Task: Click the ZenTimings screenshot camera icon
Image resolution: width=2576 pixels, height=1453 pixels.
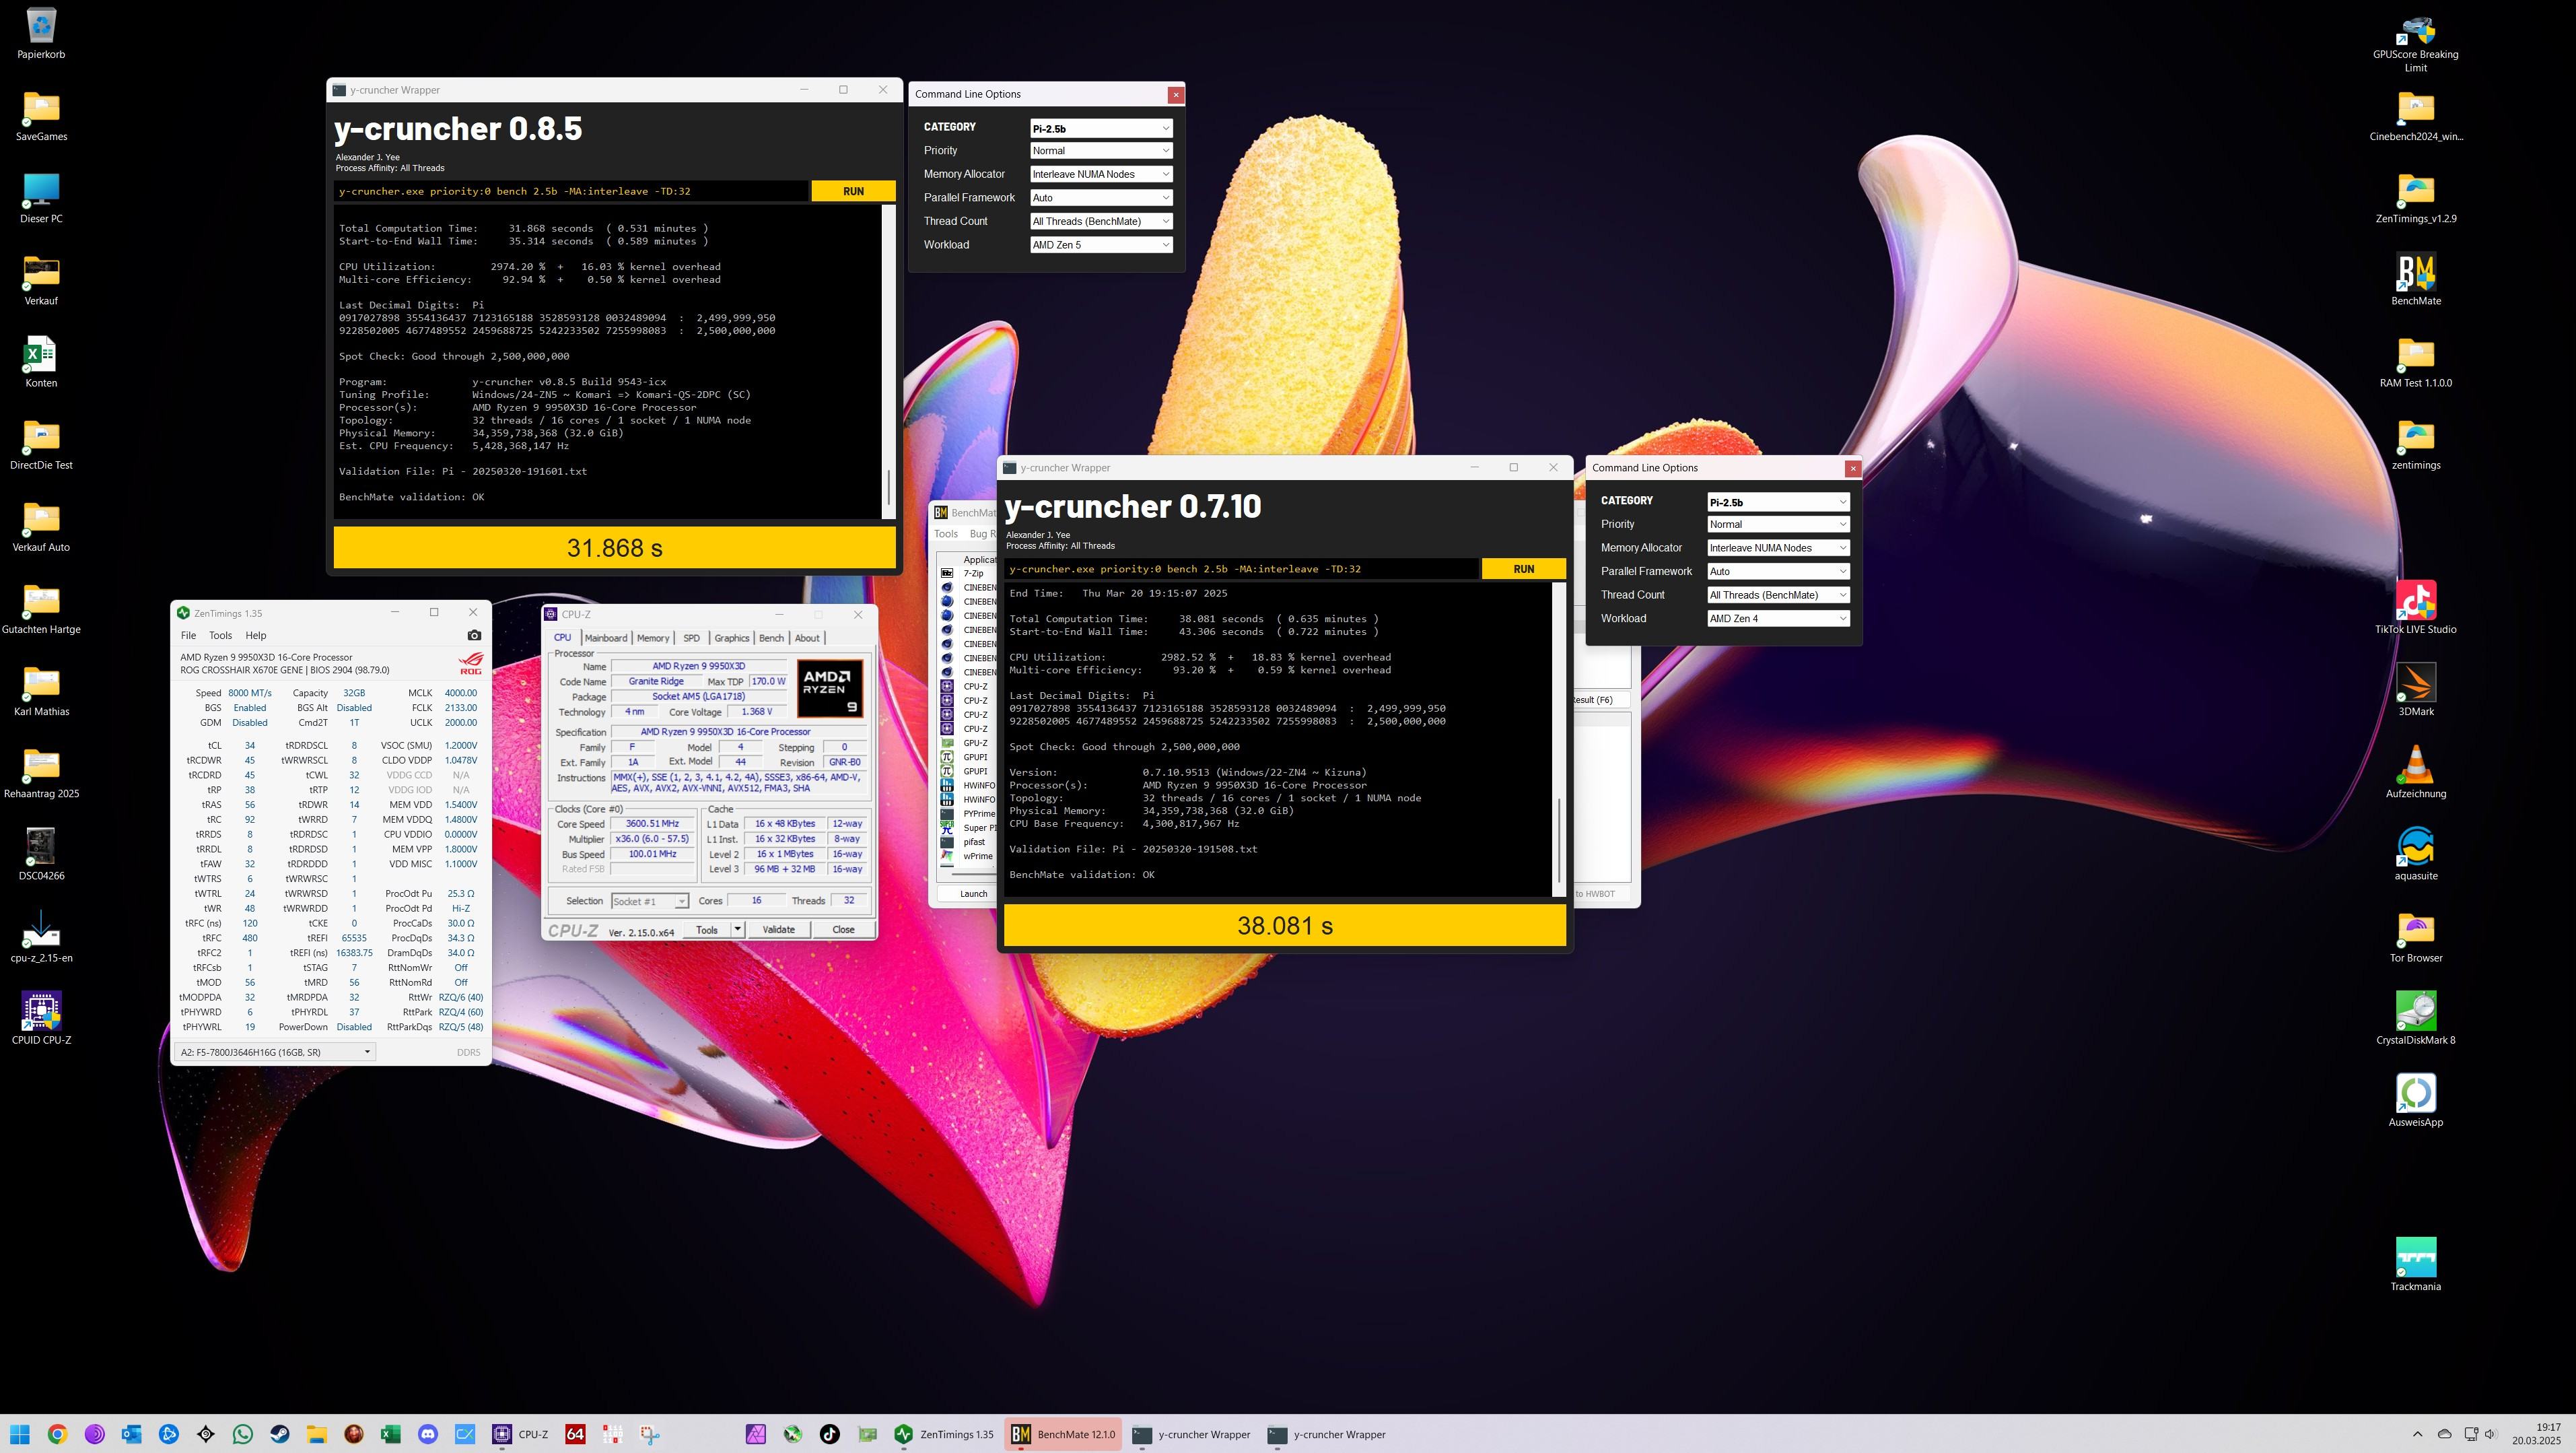Action: click(474, 635)
